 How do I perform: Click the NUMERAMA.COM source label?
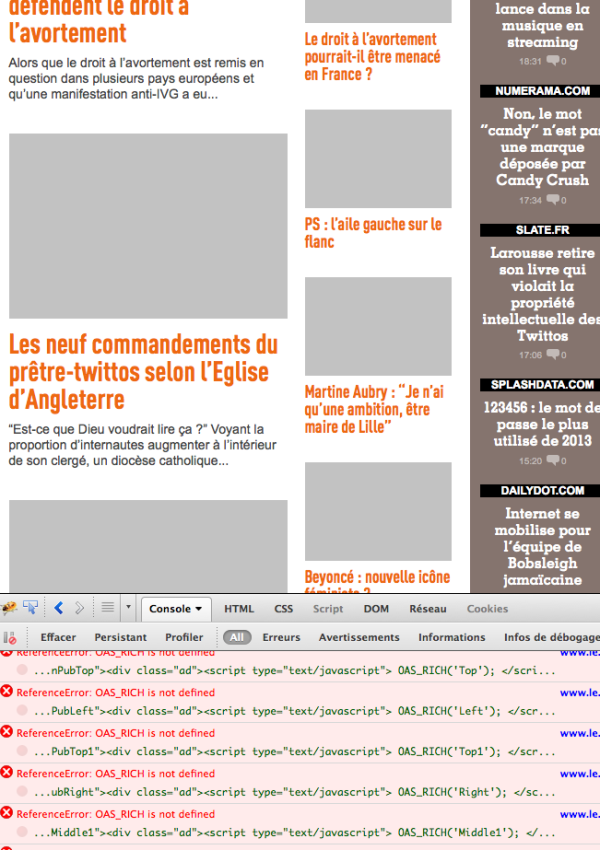[542, 91]
